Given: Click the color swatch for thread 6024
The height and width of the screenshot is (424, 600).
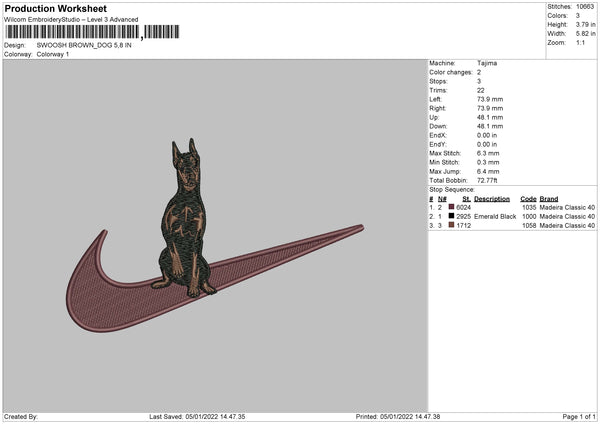Looking at the screenshot, I should [x=452, y=207].
